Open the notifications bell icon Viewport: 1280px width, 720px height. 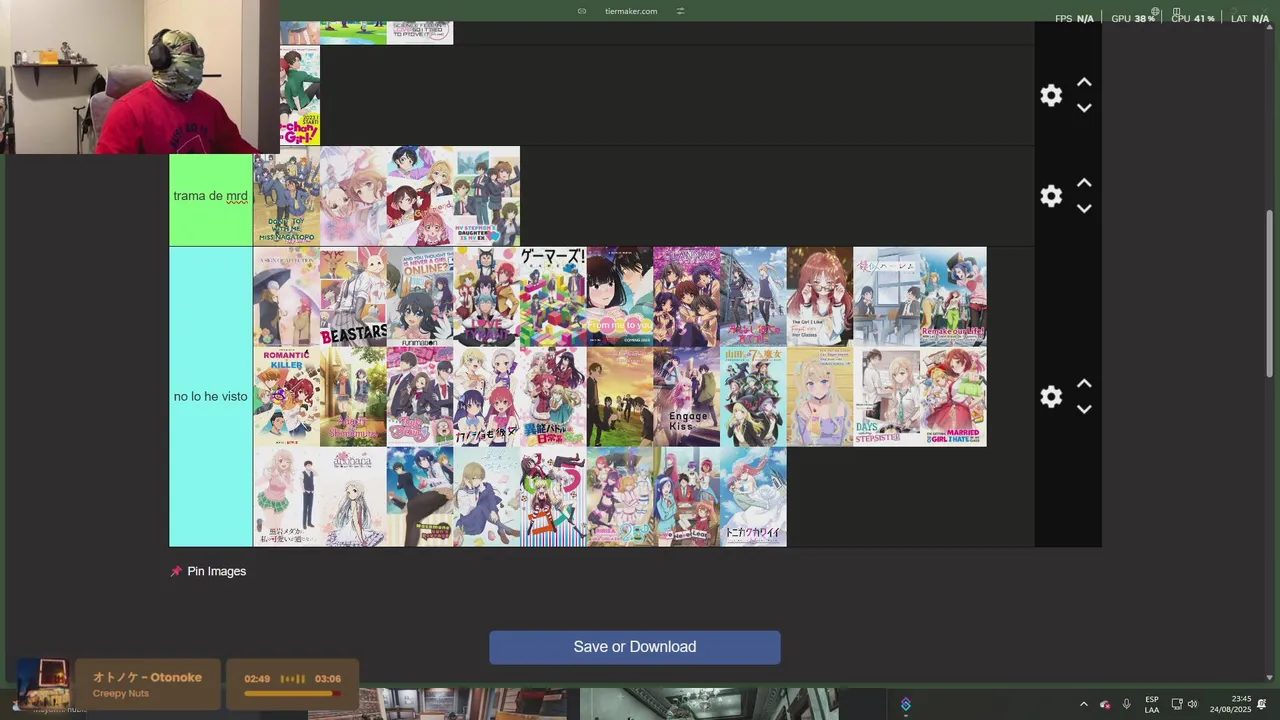coord(1262,704)
